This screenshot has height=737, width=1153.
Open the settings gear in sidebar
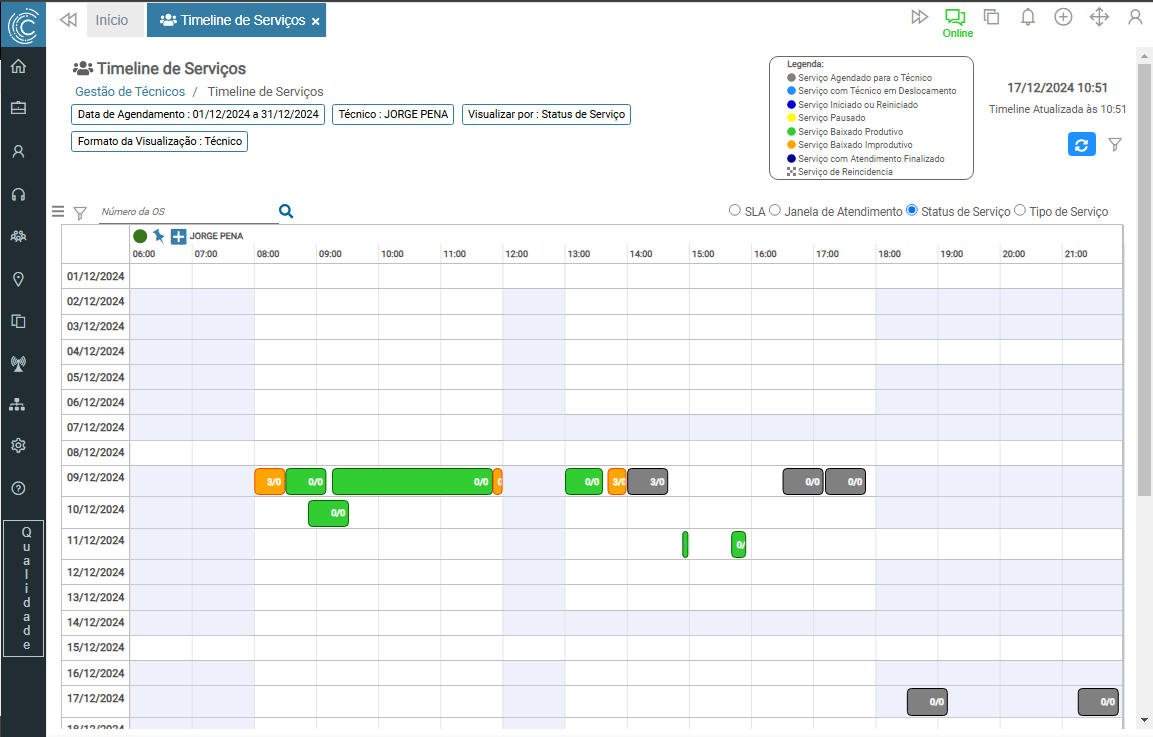click(x=18, y=445)
